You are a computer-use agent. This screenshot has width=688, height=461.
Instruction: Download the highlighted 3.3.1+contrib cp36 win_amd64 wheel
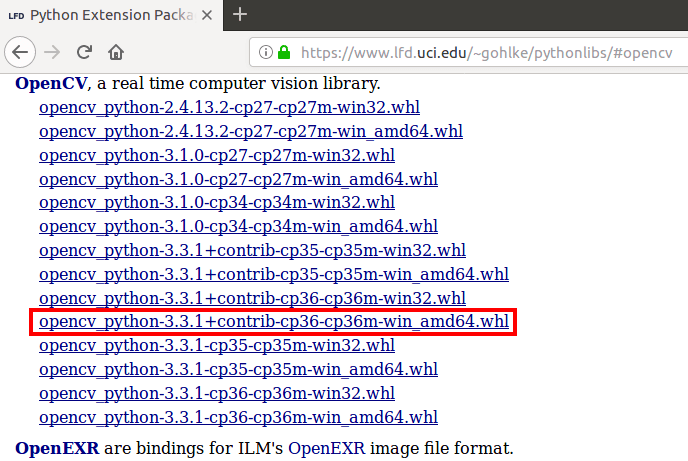[274, 322]
